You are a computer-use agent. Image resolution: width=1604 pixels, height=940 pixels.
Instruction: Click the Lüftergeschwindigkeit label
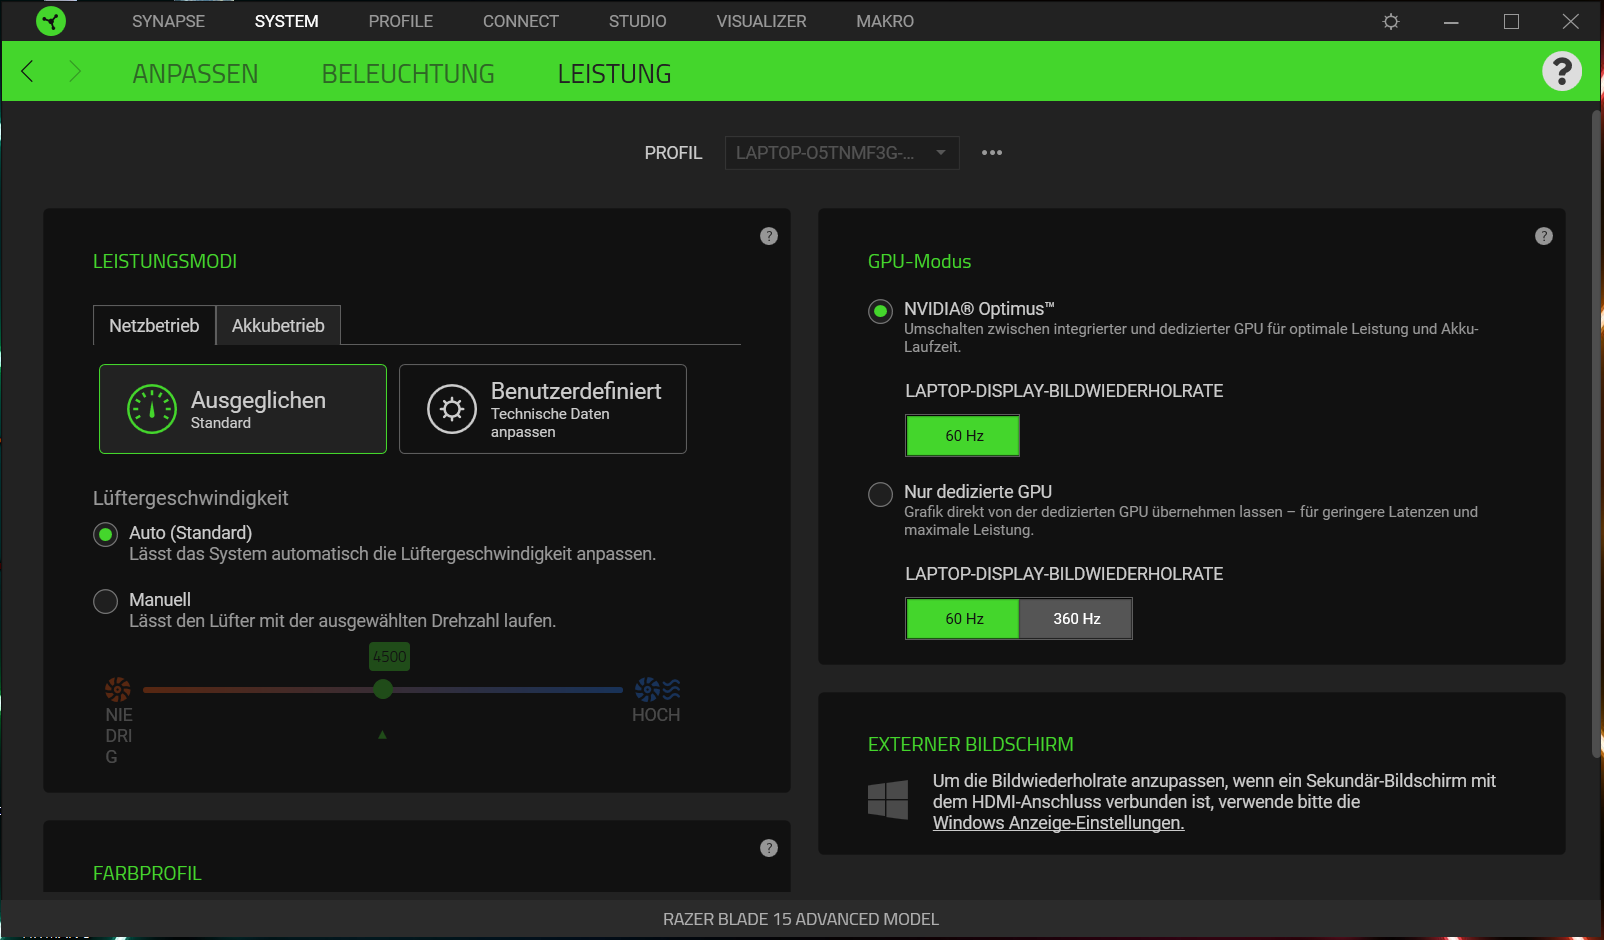[x=190, y=498]
